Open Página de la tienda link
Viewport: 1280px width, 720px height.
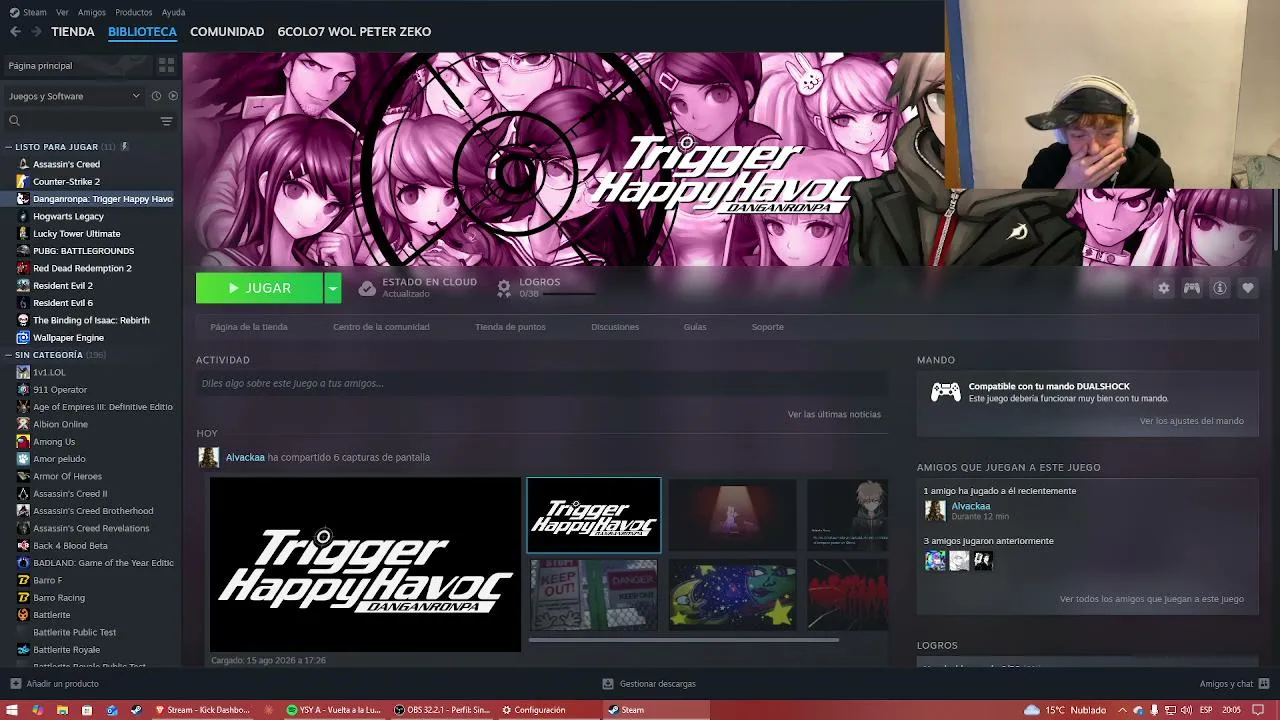point(249,327)
